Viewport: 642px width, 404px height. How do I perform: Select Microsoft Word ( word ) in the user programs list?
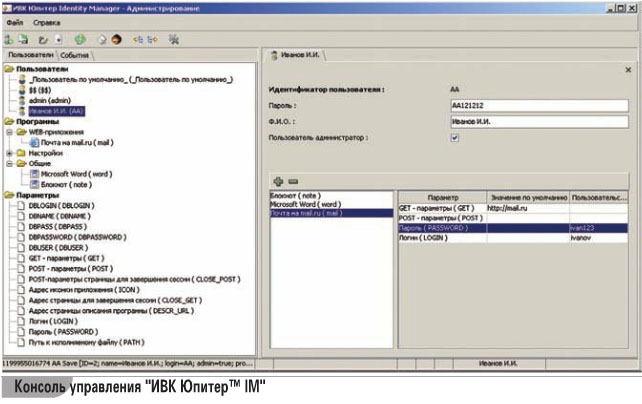coord(332,204)
